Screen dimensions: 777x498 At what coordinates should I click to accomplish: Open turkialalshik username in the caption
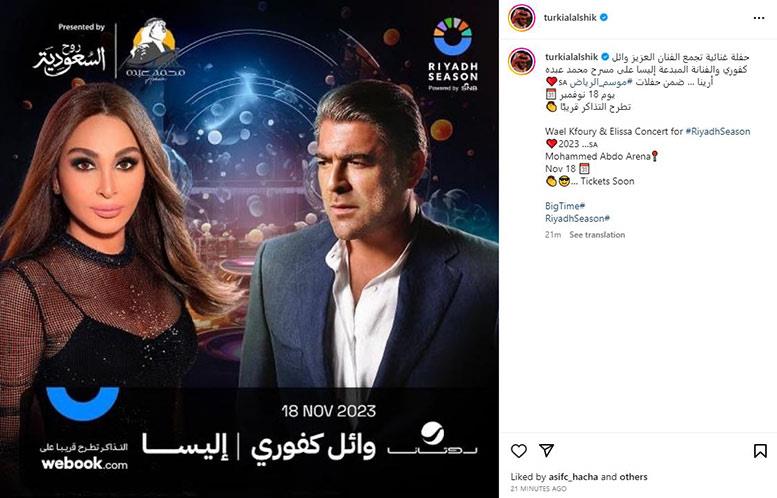click(x=571, y=56)
